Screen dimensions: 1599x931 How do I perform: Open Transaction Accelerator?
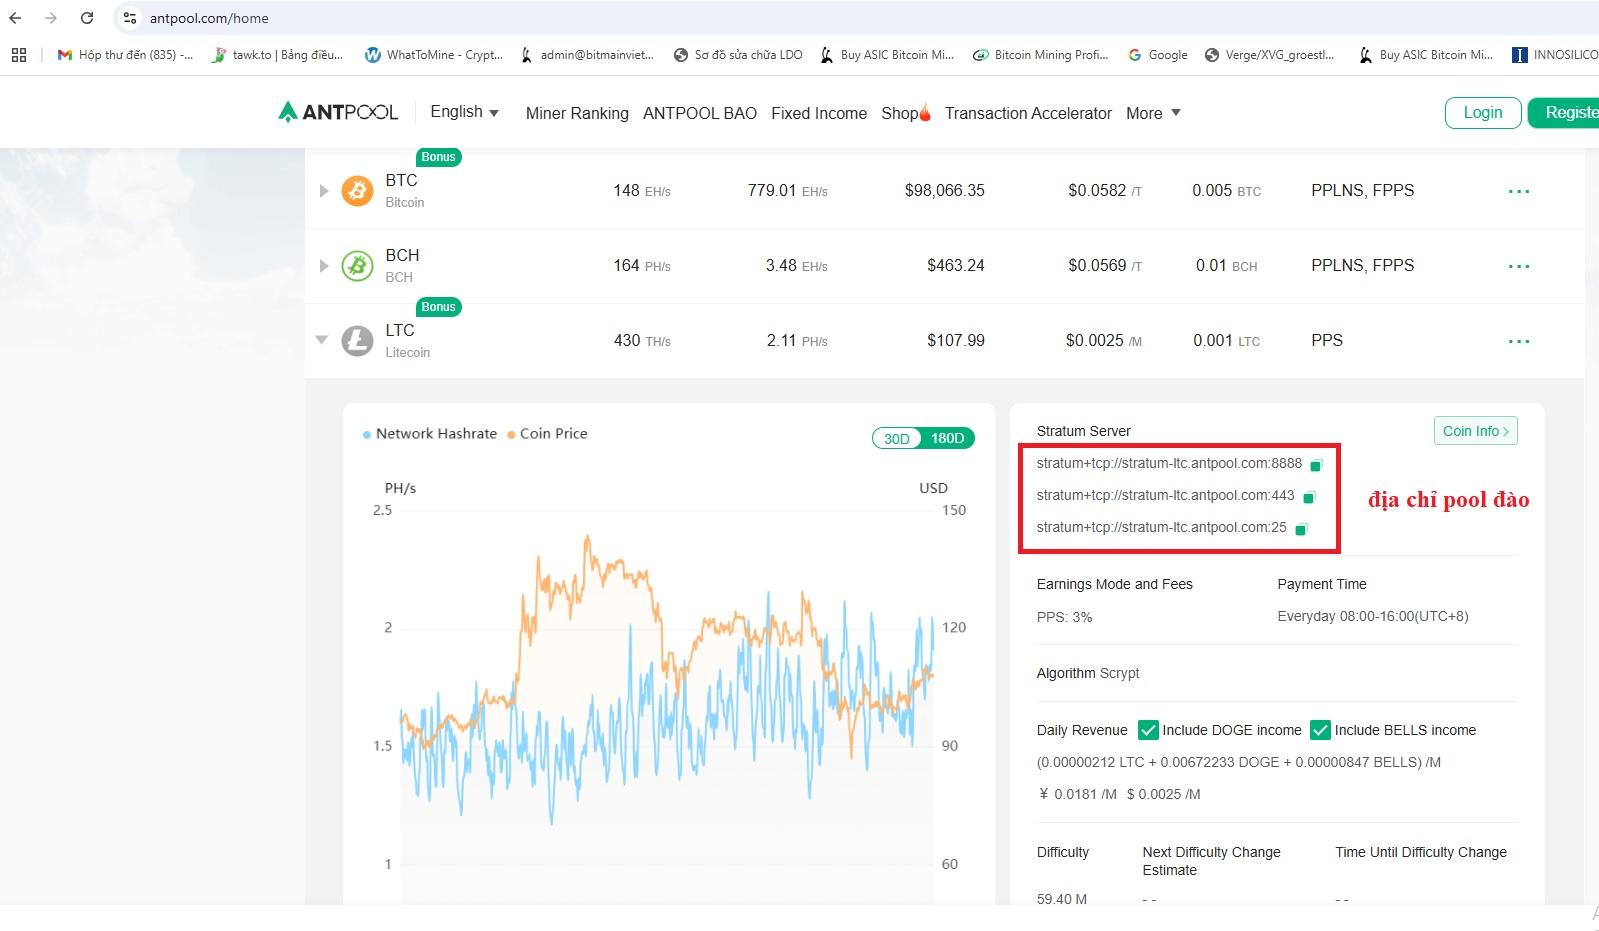point(1028,113)
